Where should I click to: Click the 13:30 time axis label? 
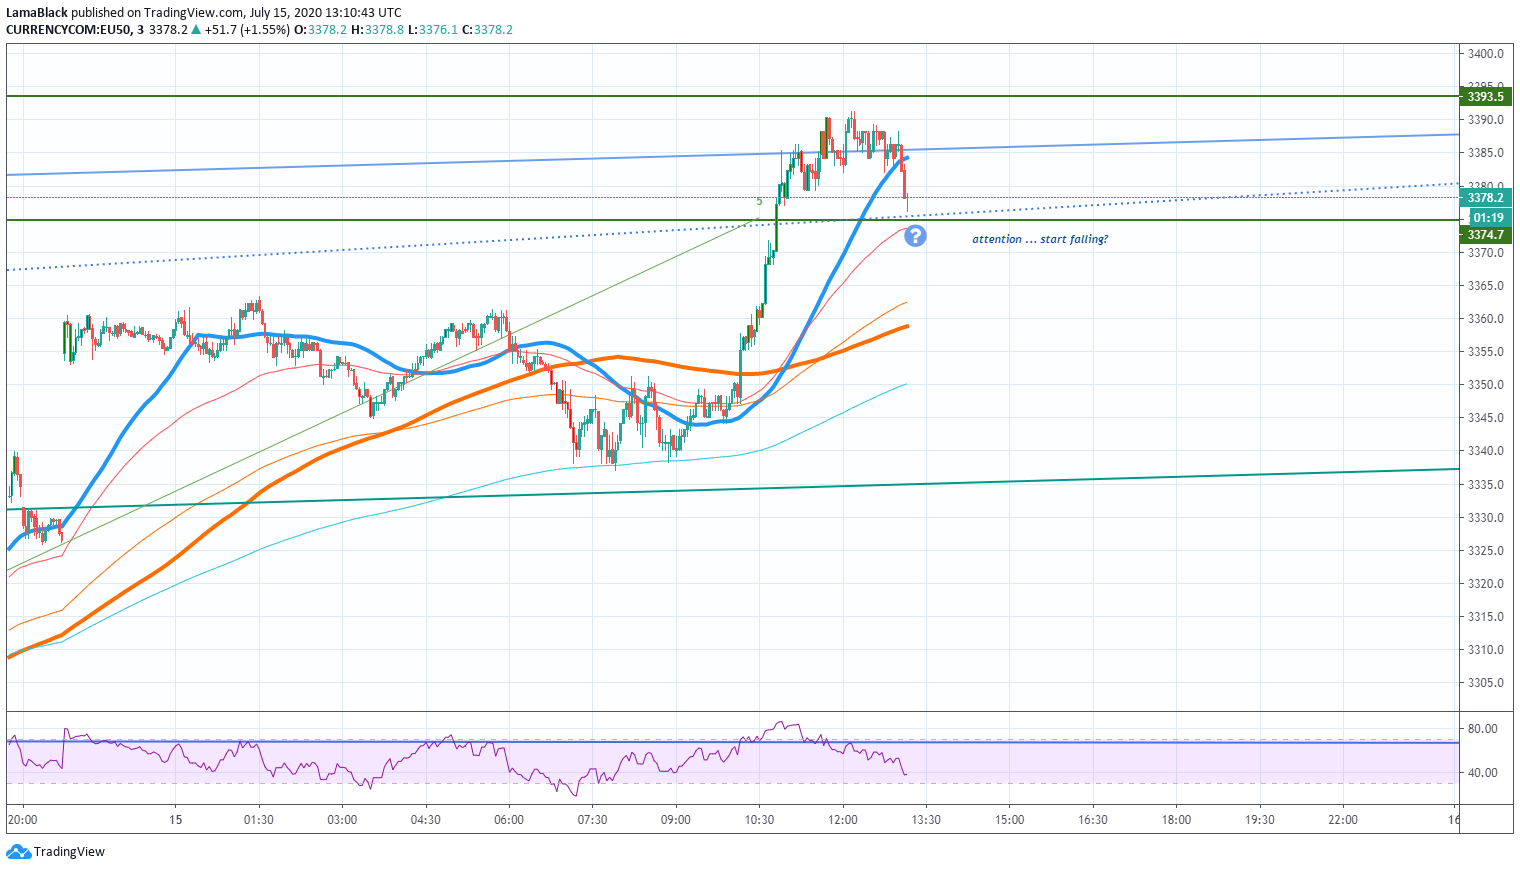click(x=926, y=820)
